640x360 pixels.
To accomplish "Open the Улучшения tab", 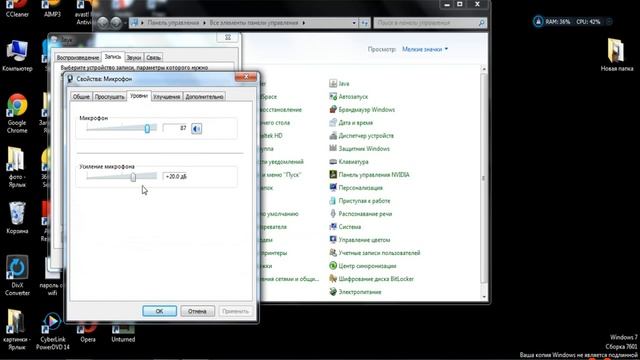I will pos(167,97).
